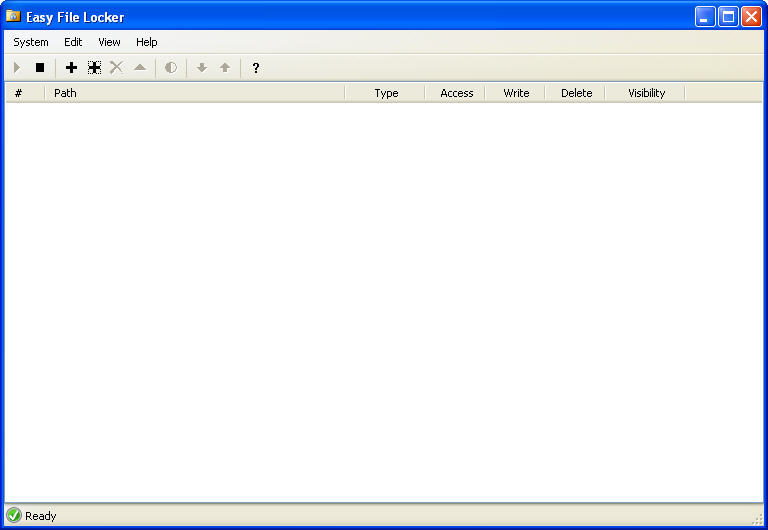The image size is (768, 530).
Task: Maximize the Easy File Locker window
Action: 728,17
